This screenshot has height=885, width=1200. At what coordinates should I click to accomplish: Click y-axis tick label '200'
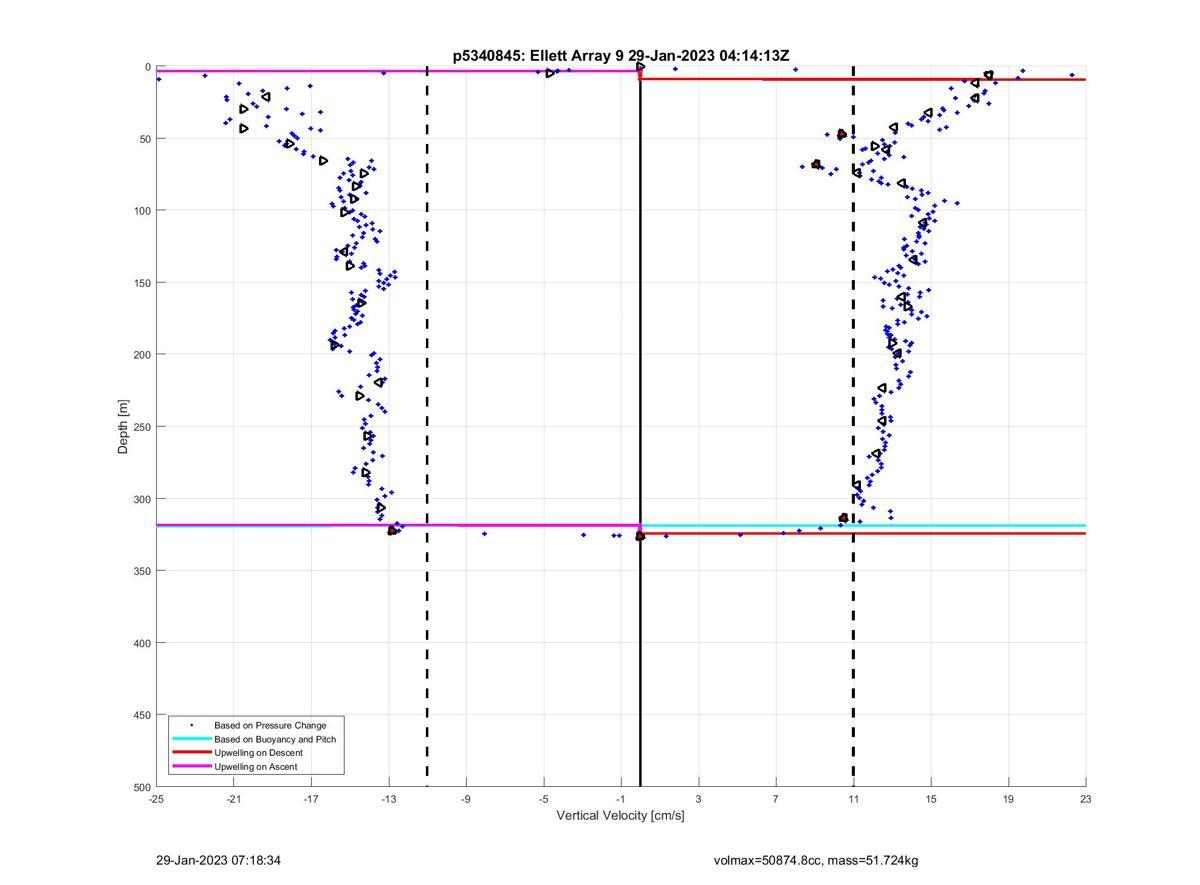(x=142, y=355)
